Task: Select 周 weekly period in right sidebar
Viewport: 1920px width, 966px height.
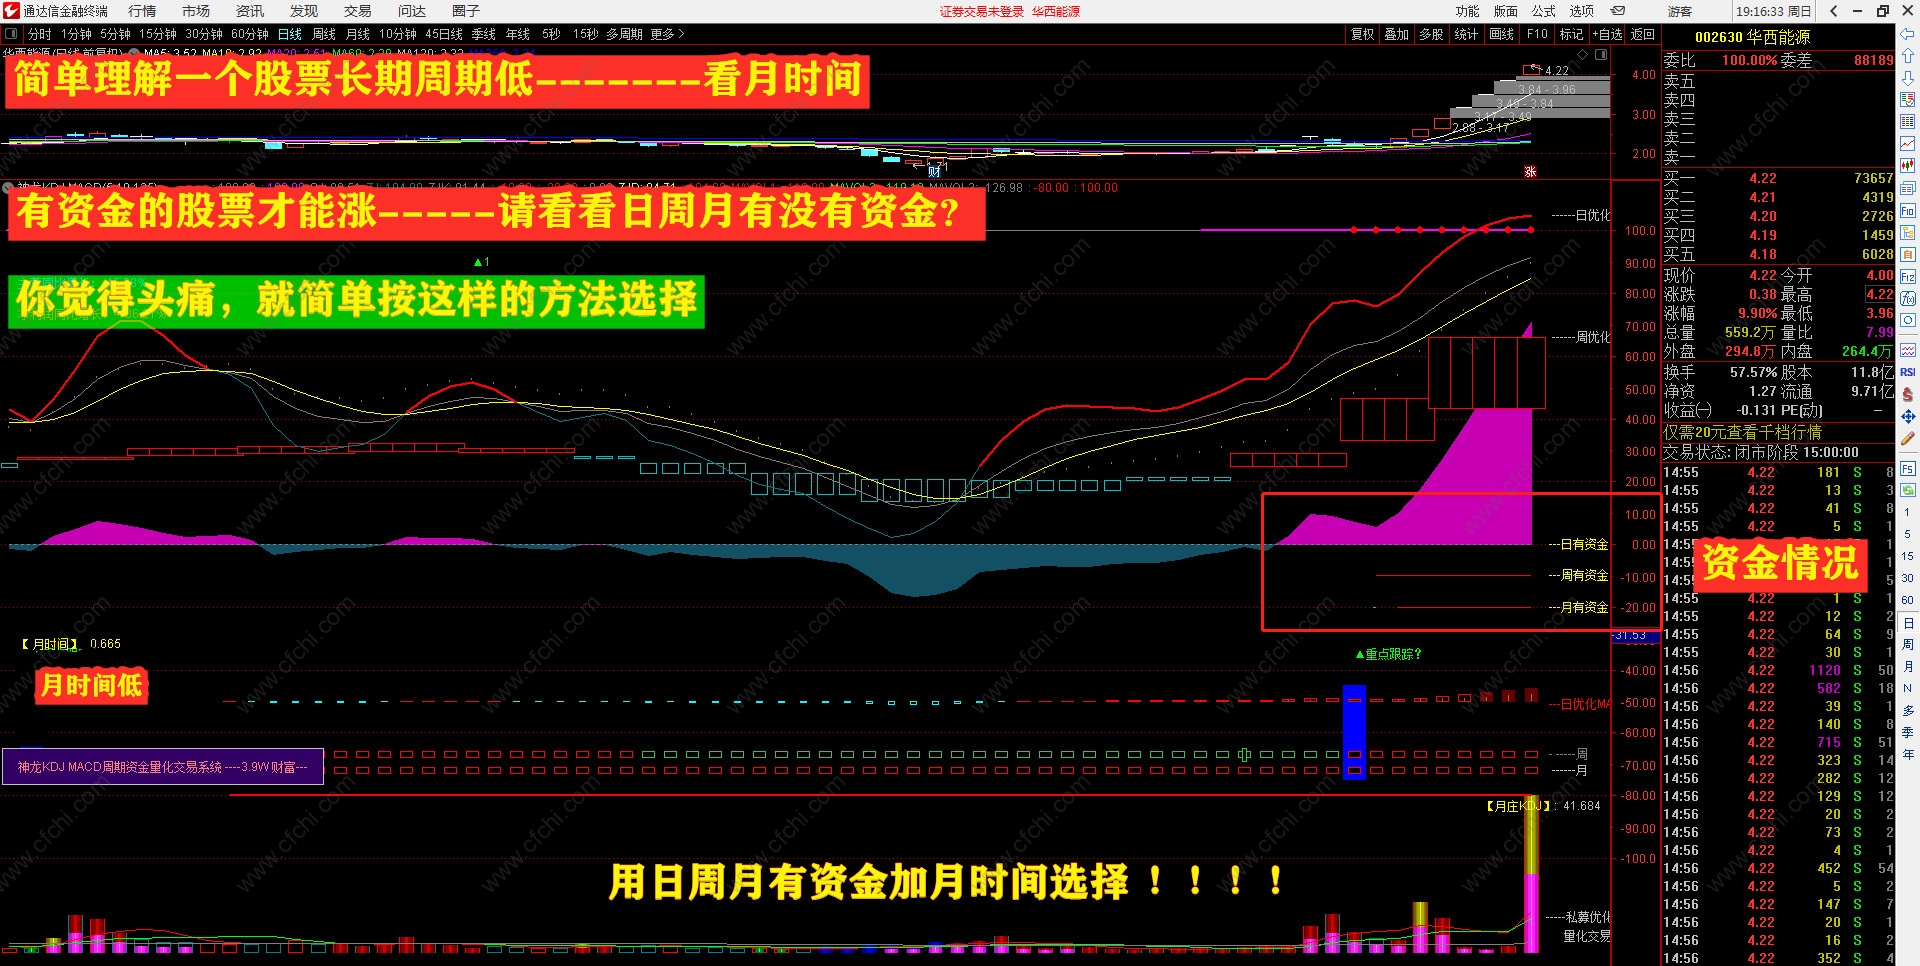Action: tap(1908, 644)
